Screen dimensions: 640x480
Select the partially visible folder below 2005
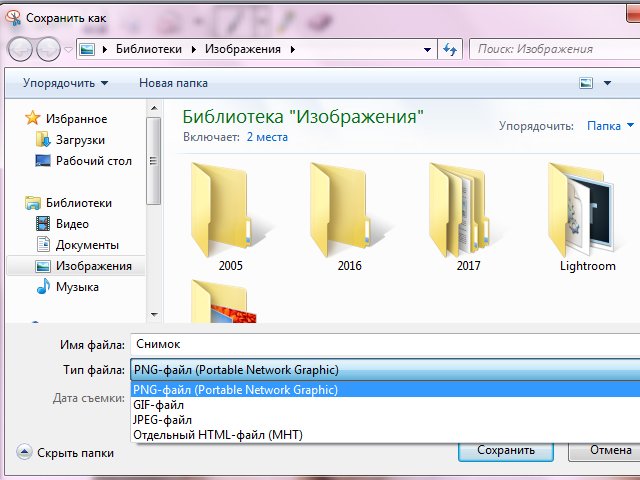224,301
